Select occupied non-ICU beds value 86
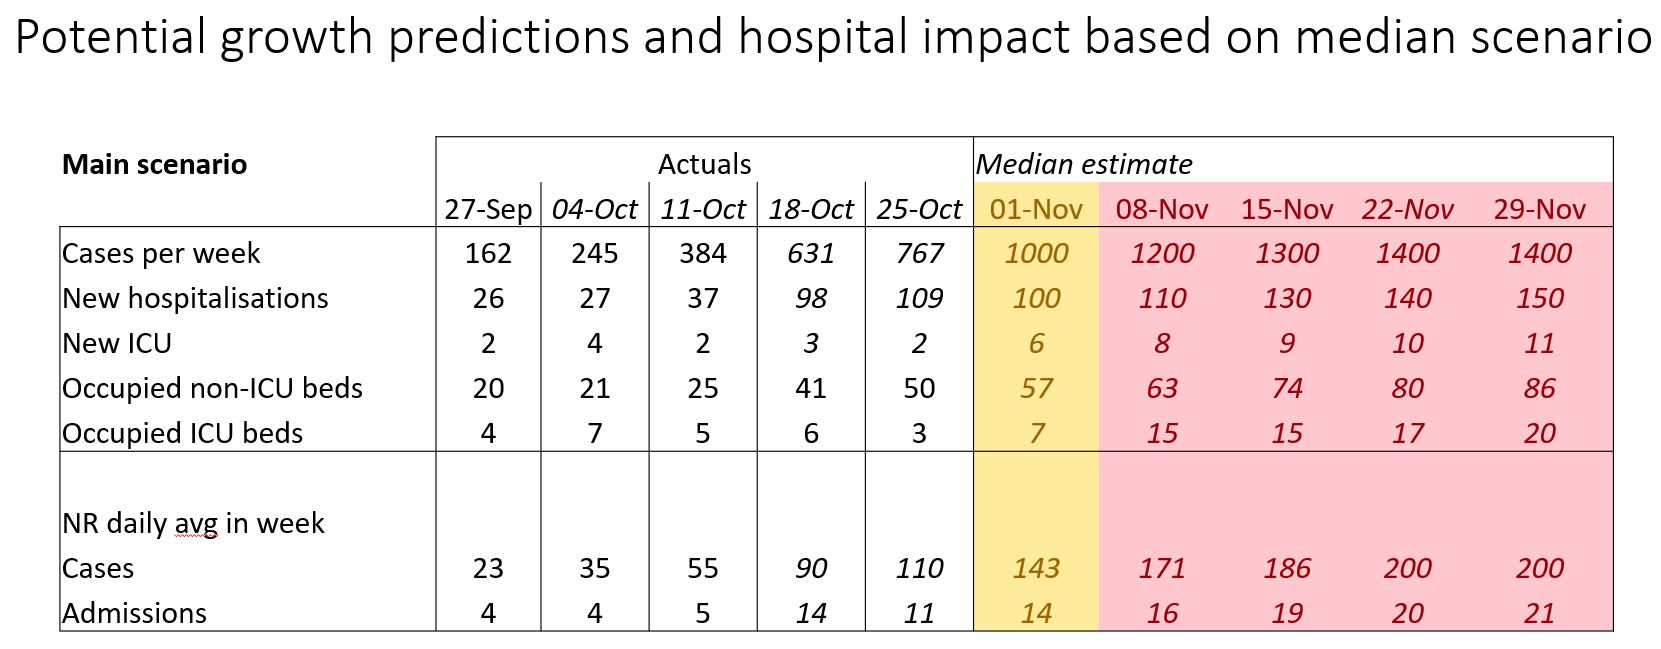The image size is (1661, 649). pos(1539,388)
